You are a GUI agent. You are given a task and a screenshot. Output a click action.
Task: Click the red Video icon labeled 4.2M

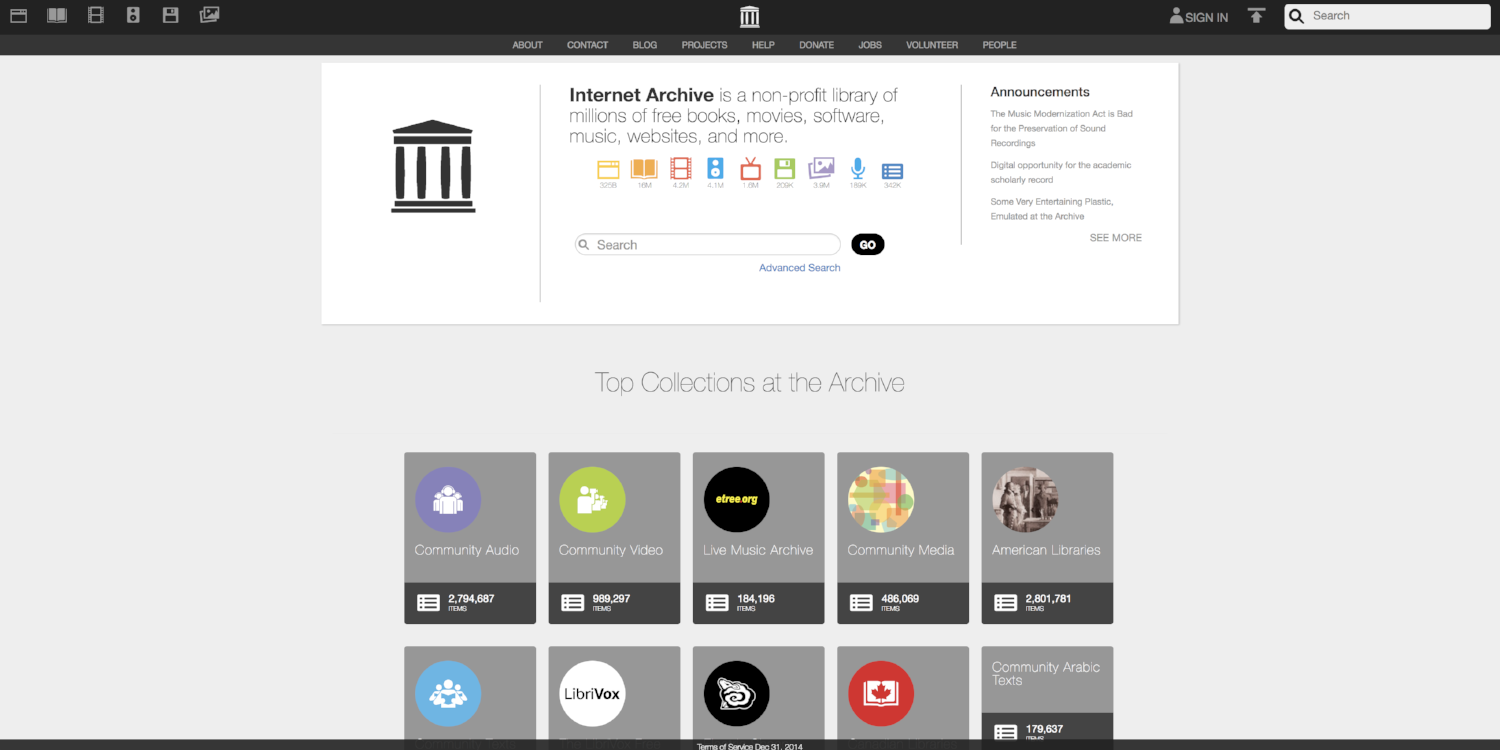coord(680,169)
